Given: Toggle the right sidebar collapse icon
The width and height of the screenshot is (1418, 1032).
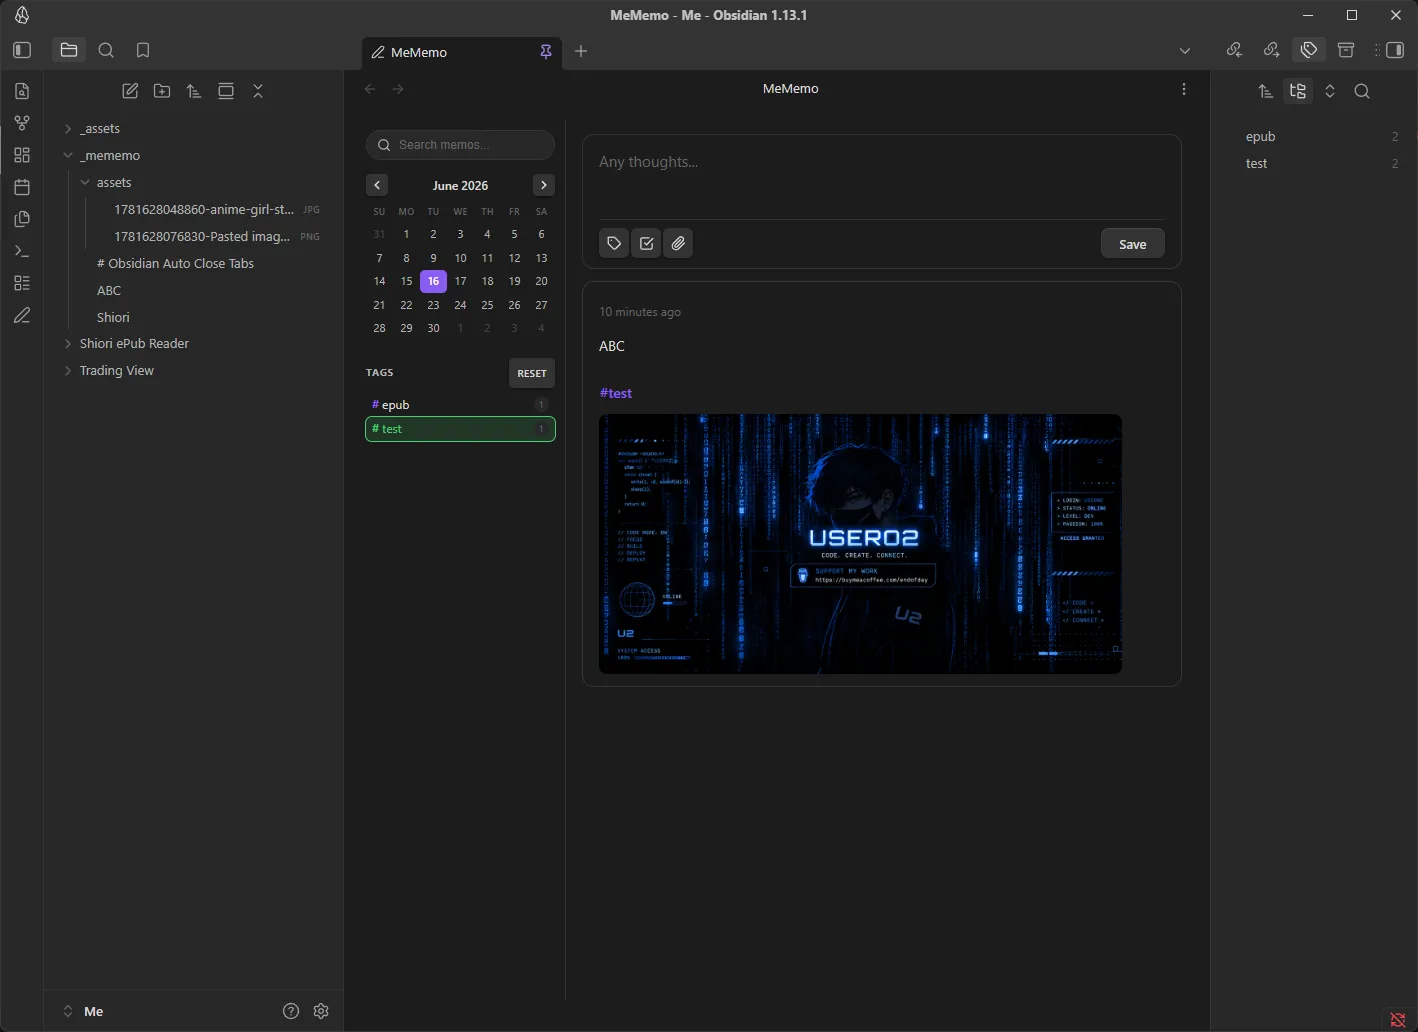Looking at the screenshot, I should tap(1395, 50).
